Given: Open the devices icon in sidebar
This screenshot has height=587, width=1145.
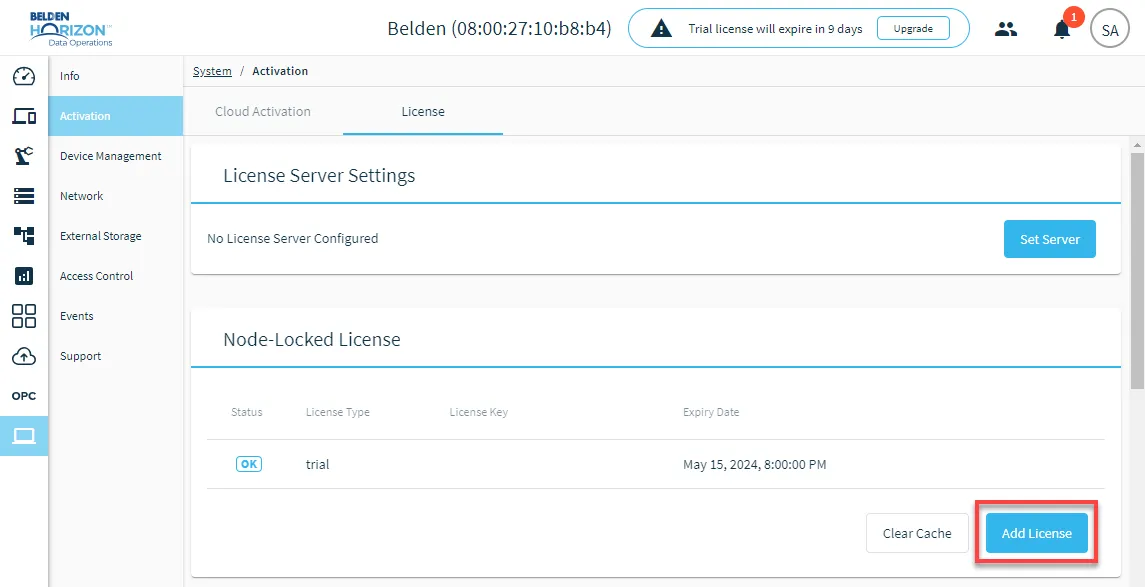Looking at the screenshot, I should click(x=24, y=116).
